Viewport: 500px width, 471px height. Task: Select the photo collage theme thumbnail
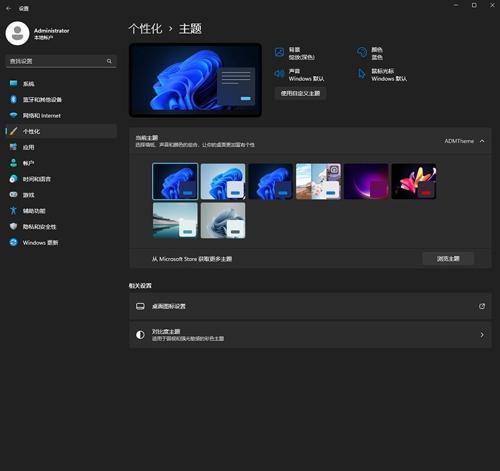(318, 181)
